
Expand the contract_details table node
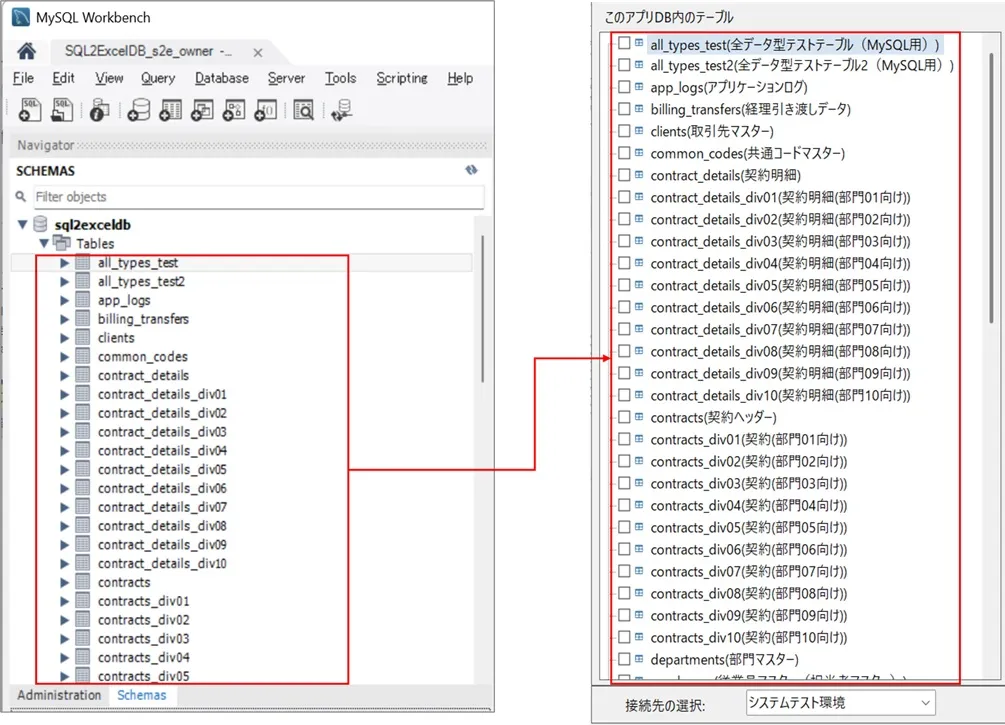tap(64, 376)
